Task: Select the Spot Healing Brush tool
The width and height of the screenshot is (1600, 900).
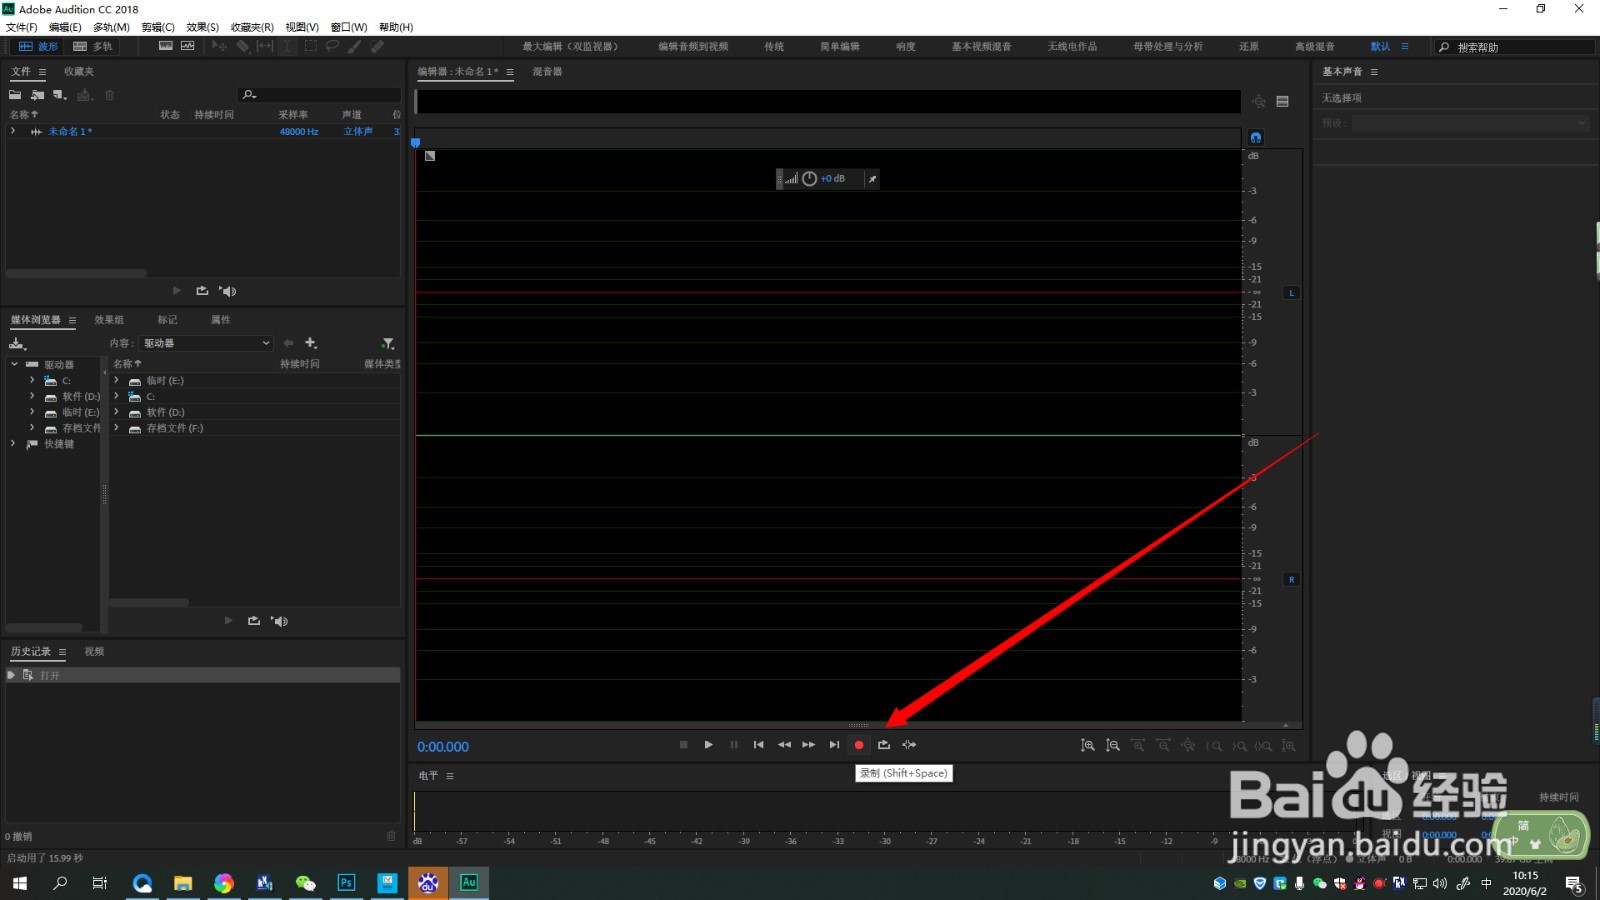Action: pos(378,46)
